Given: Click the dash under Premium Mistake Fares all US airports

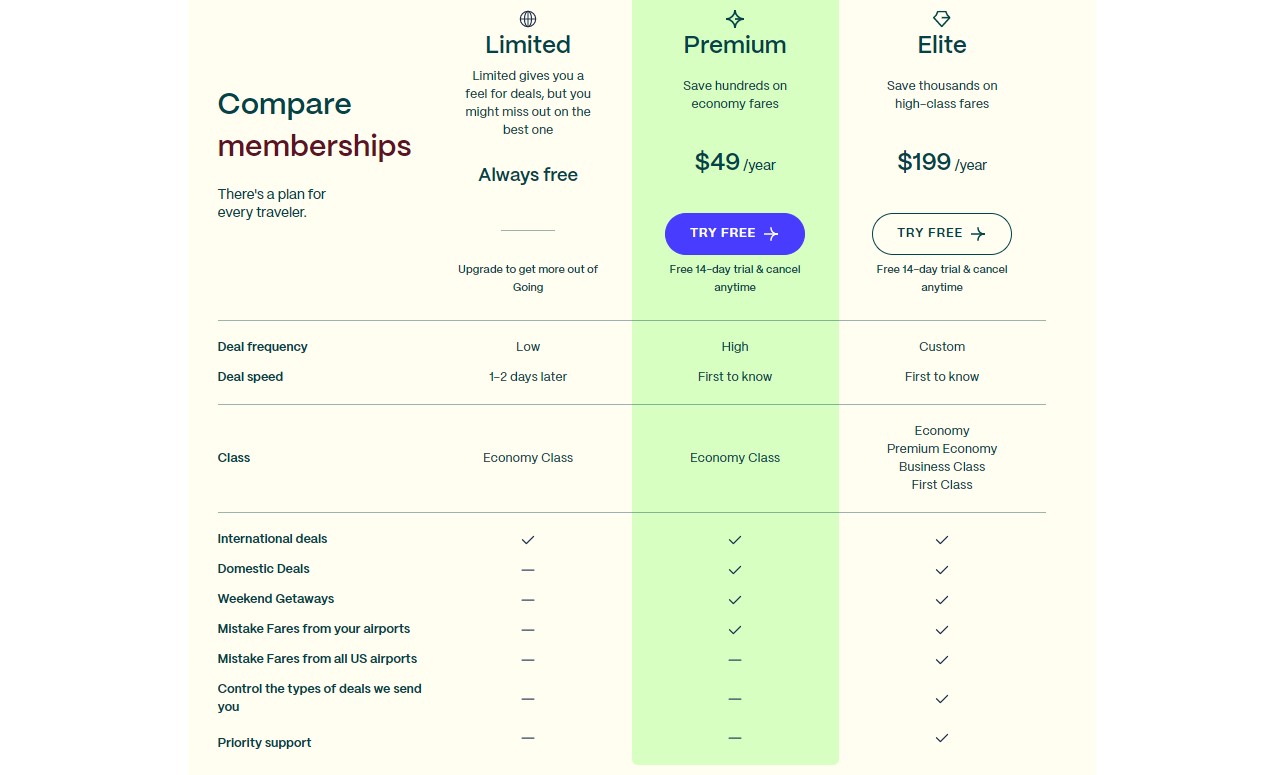Looking at the screenshot, I should (x=735, y=659).
